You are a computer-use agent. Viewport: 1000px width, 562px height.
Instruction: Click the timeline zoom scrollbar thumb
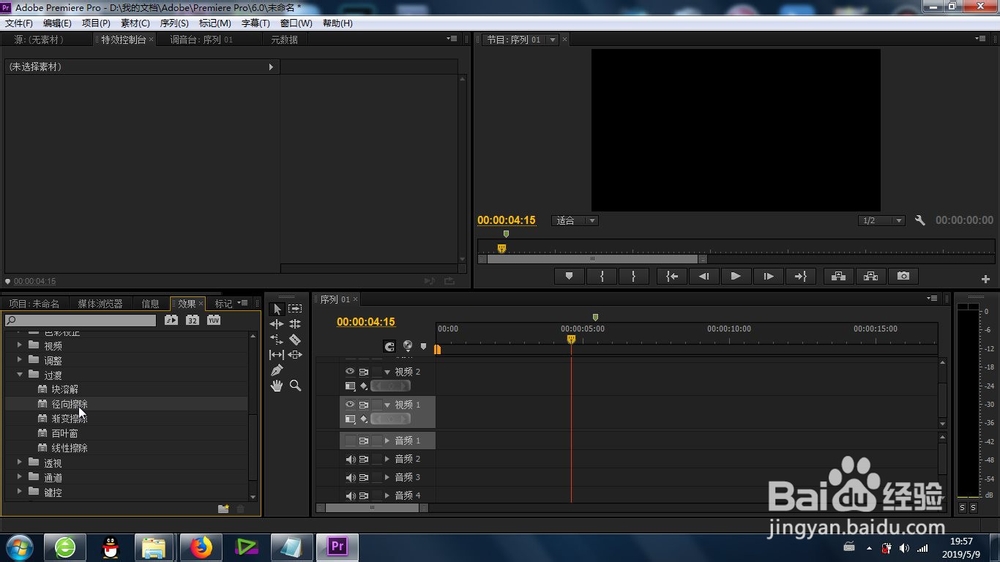point(372,508)
